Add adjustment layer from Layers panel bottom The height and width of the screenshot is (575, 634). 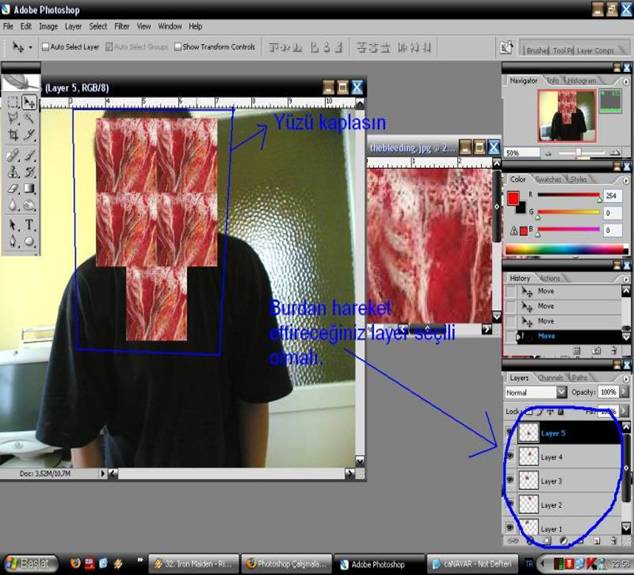point(563,541)
